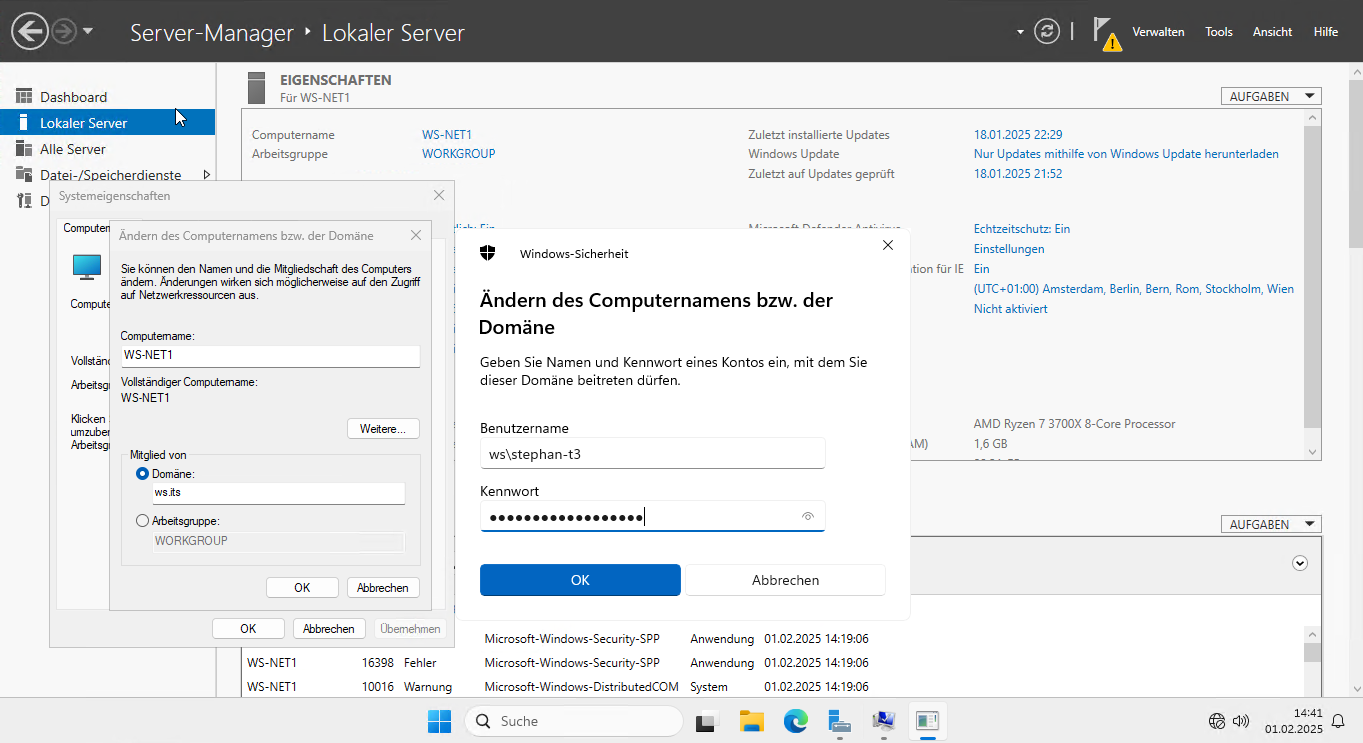
Task: Click the Weitere... button
Action: tap(383, 429)
